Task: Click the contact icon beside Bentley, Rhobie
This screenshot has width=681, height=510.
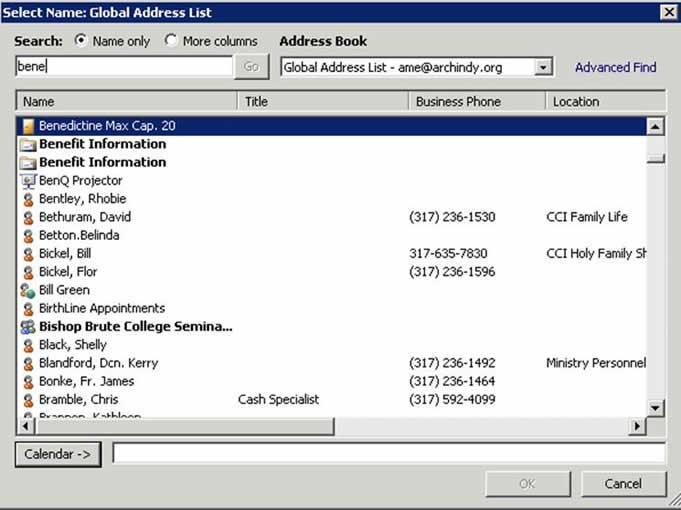Action: click(x=28, y=199)
